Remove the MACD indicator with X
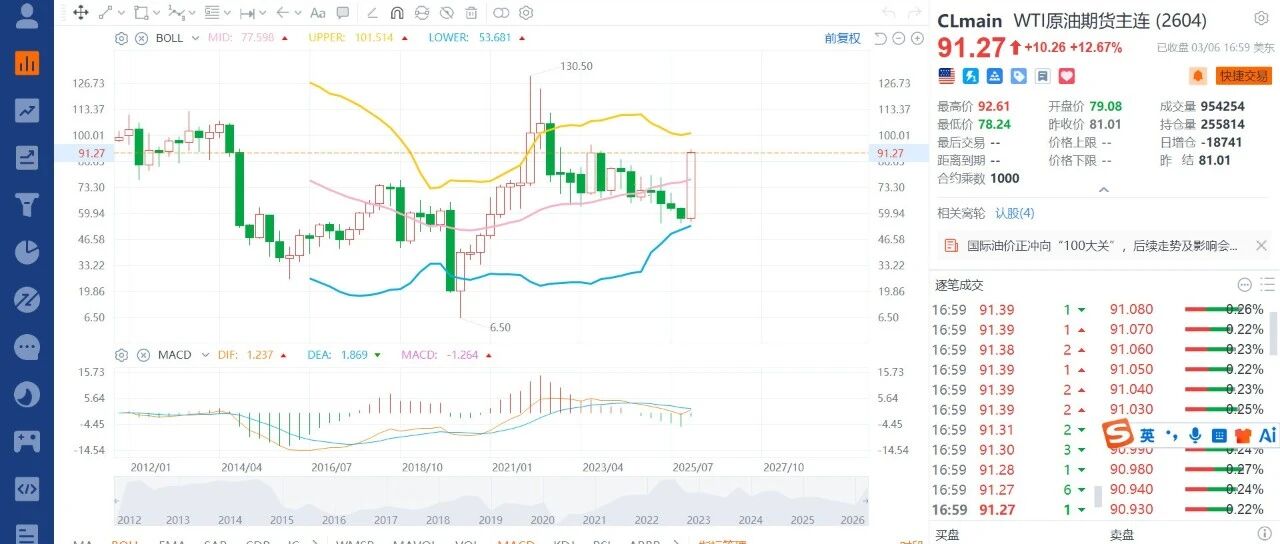The image size is (1280, 544). [x=141, y=355]
